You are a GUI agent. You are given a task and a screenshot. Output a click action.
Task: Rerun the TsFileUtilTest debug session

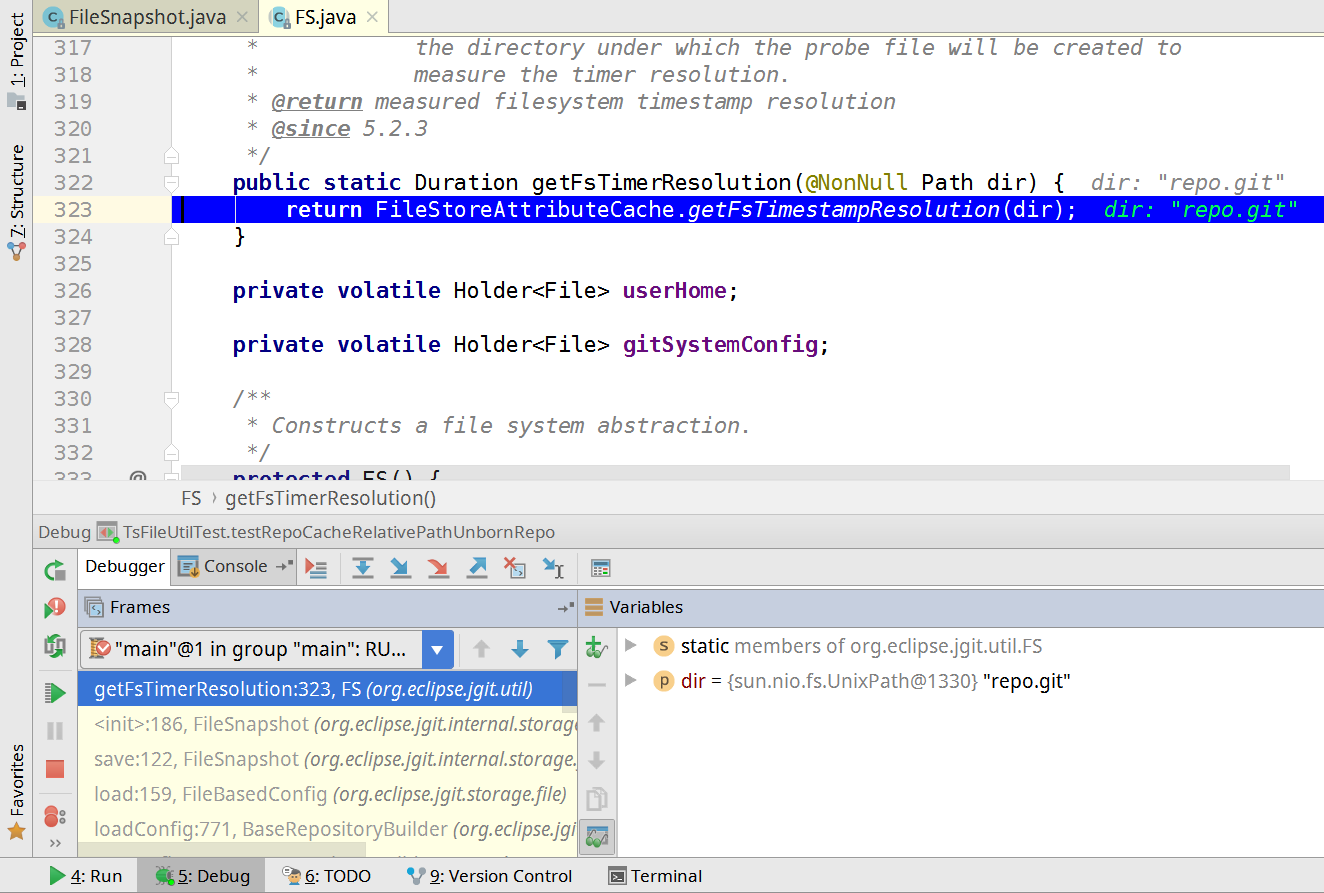pyautogui.click(x=55, y=571)
